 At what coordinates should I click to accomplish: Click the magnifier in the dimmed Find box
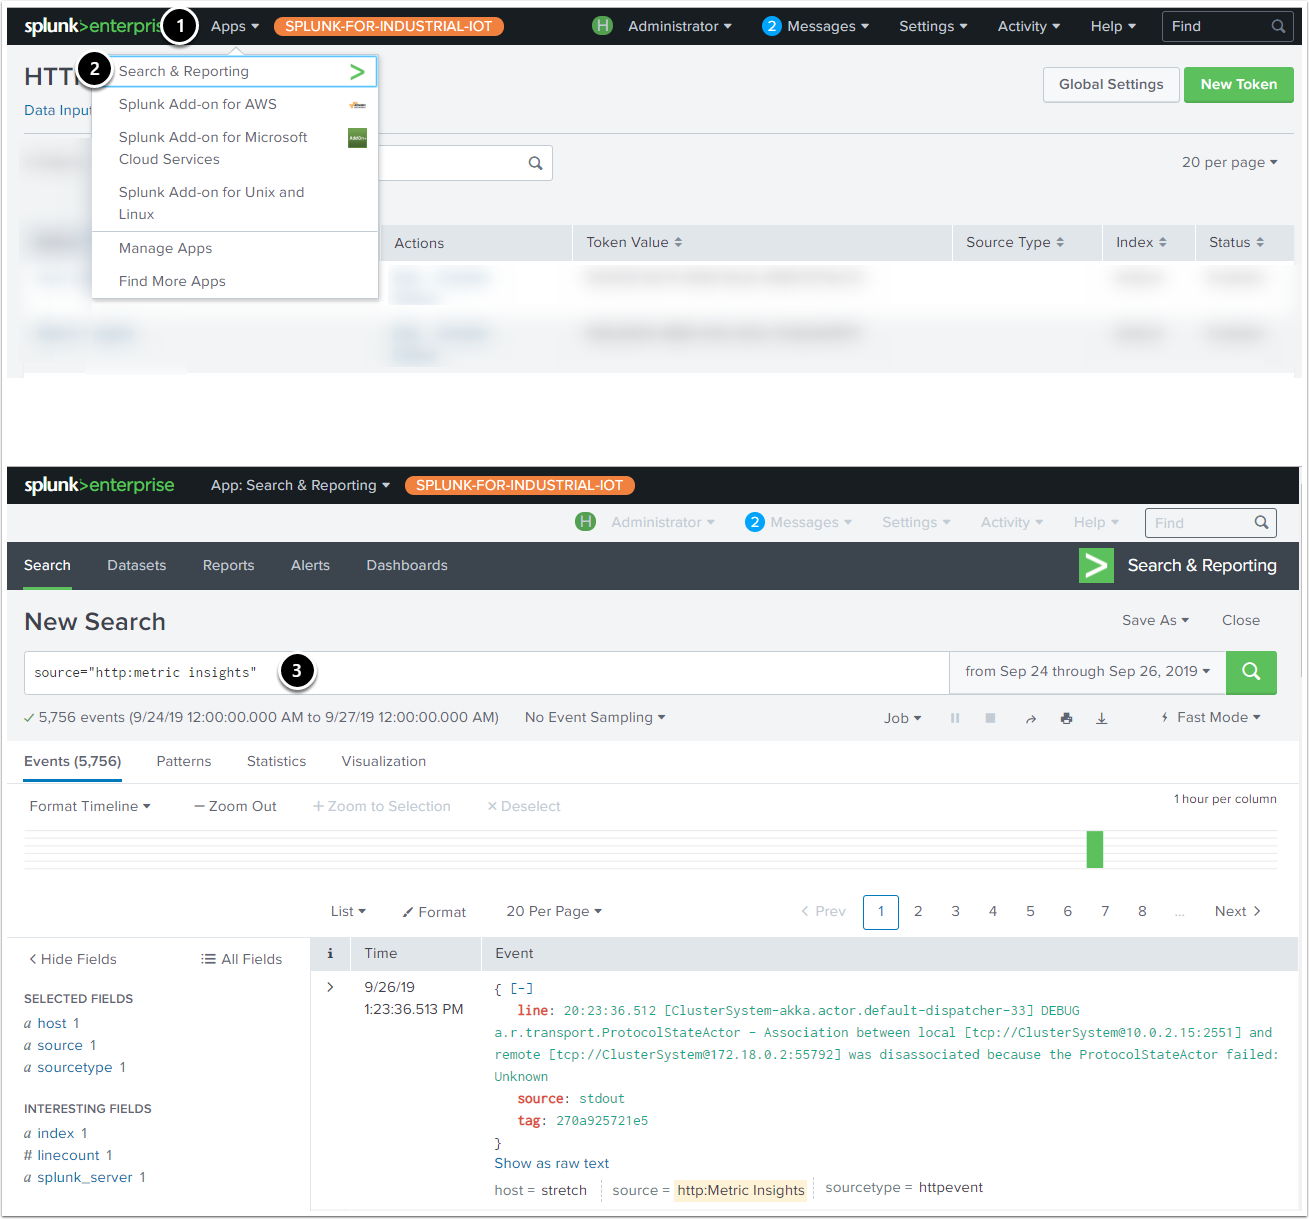coord(1261,522)
